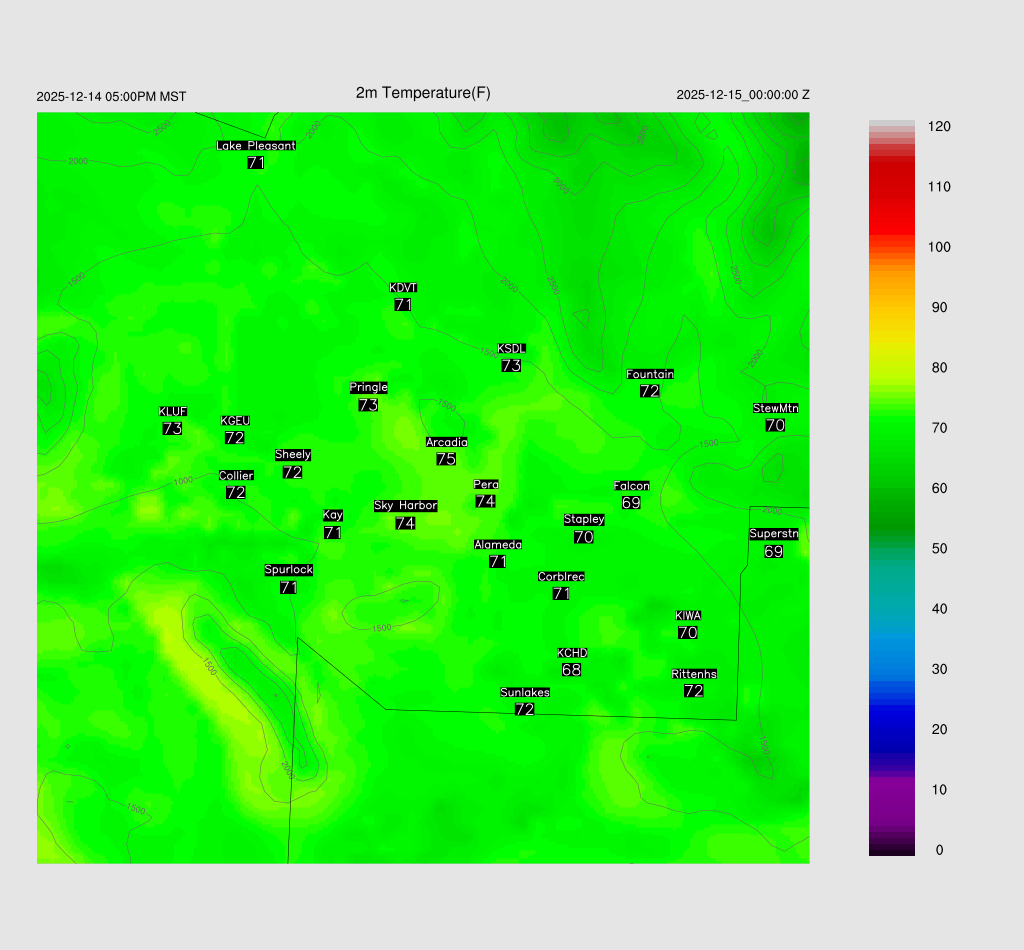Click the Falcon 69 degree reading
This screenshot has height=950, width=1024.
[x=631, y=503]
